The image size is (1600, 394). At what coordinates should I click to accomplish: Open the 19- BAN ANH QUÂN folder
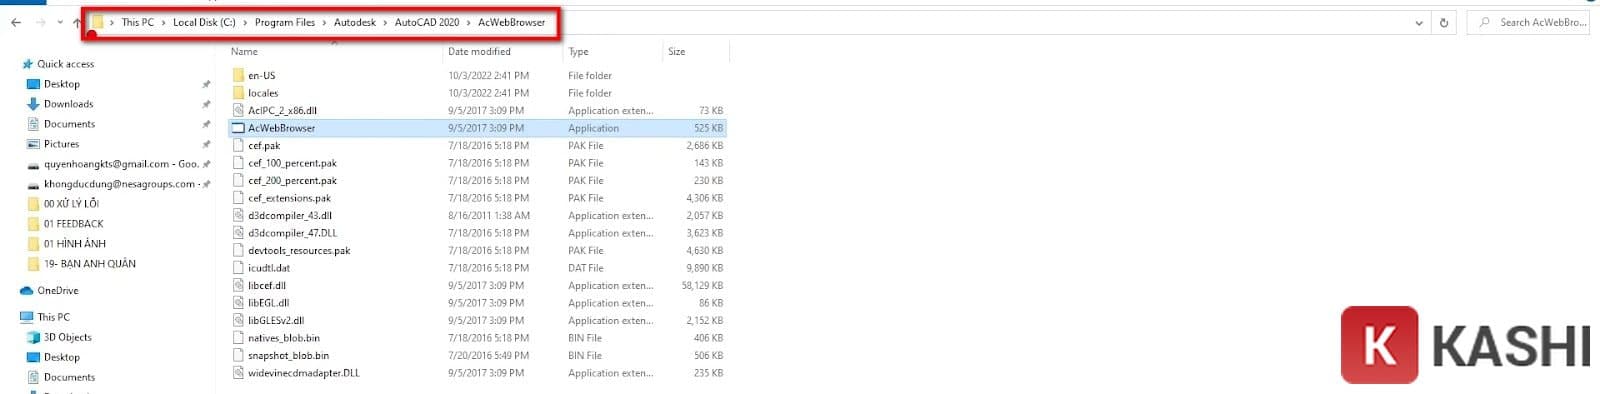(89, 264)
